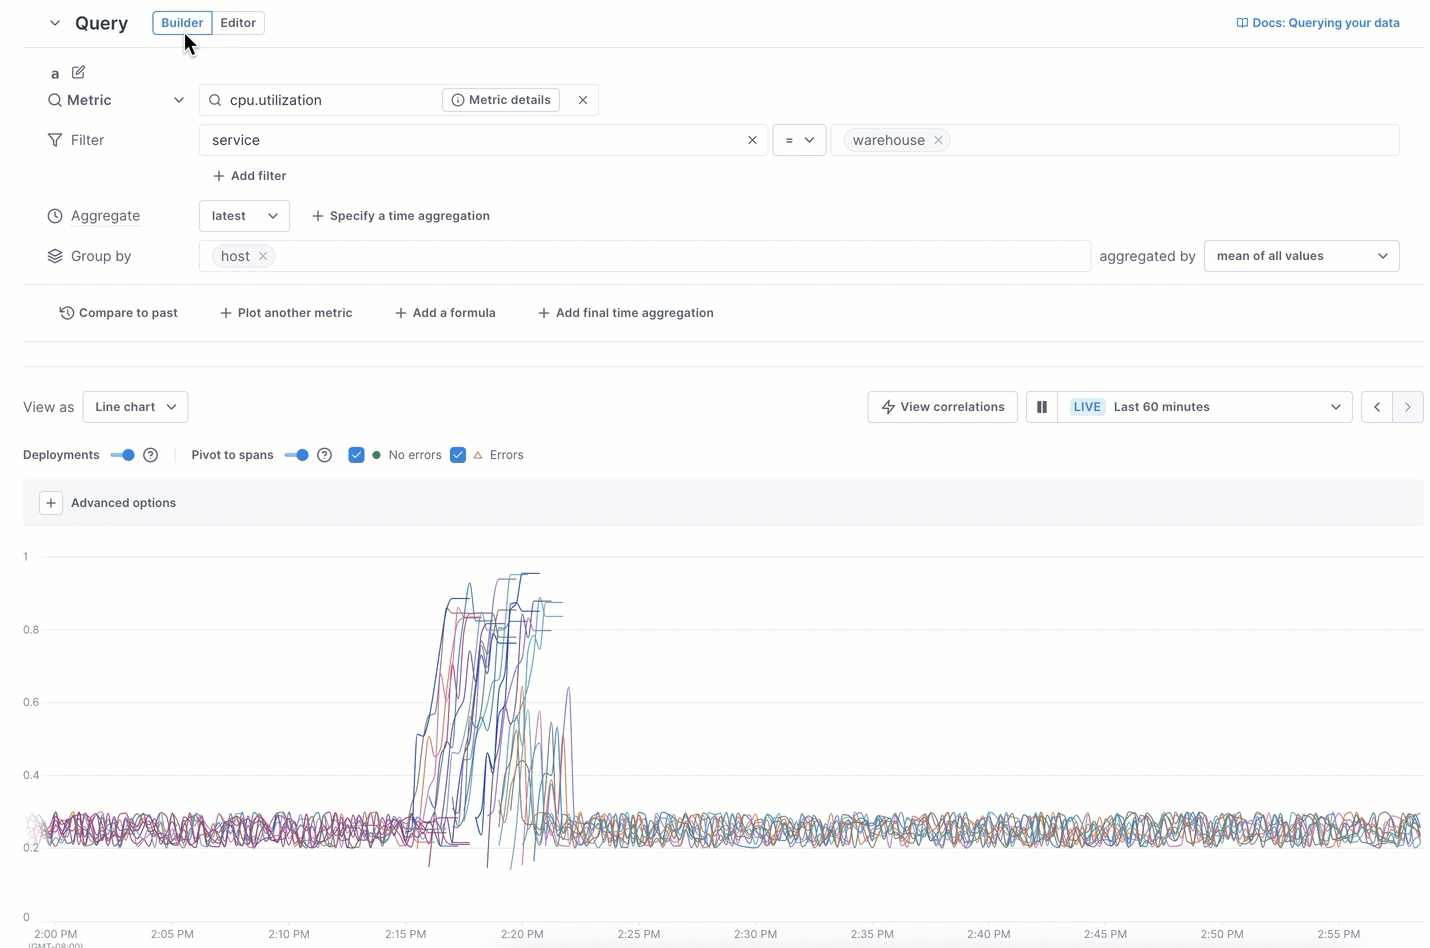Open the latest aggregate dropdown
This screenshot has width=1430, height=948.
tap(244, 216)
